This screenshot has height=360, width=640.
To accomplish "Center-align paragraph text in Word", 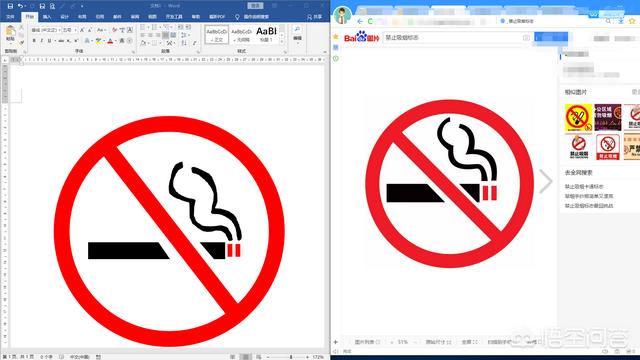I will [150, 36].
